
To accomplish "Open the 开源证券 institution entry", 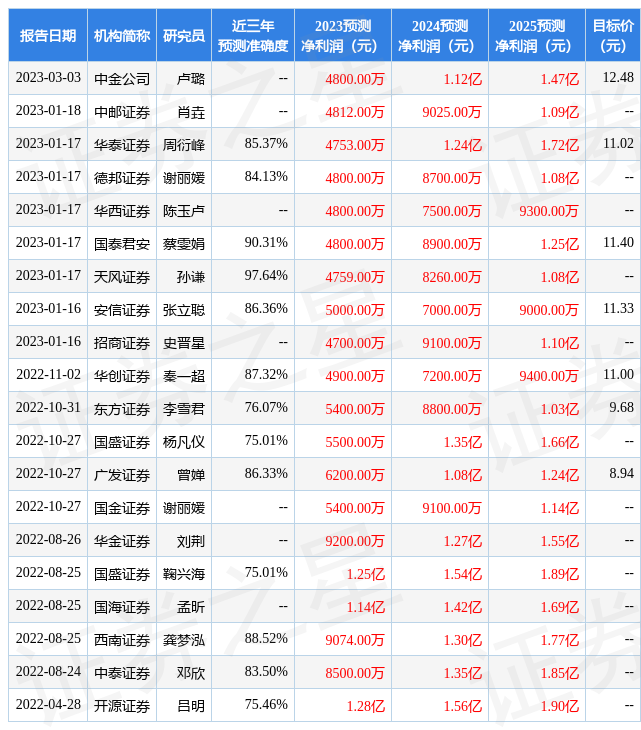I will pyautogui.click(x=122, y=706).
